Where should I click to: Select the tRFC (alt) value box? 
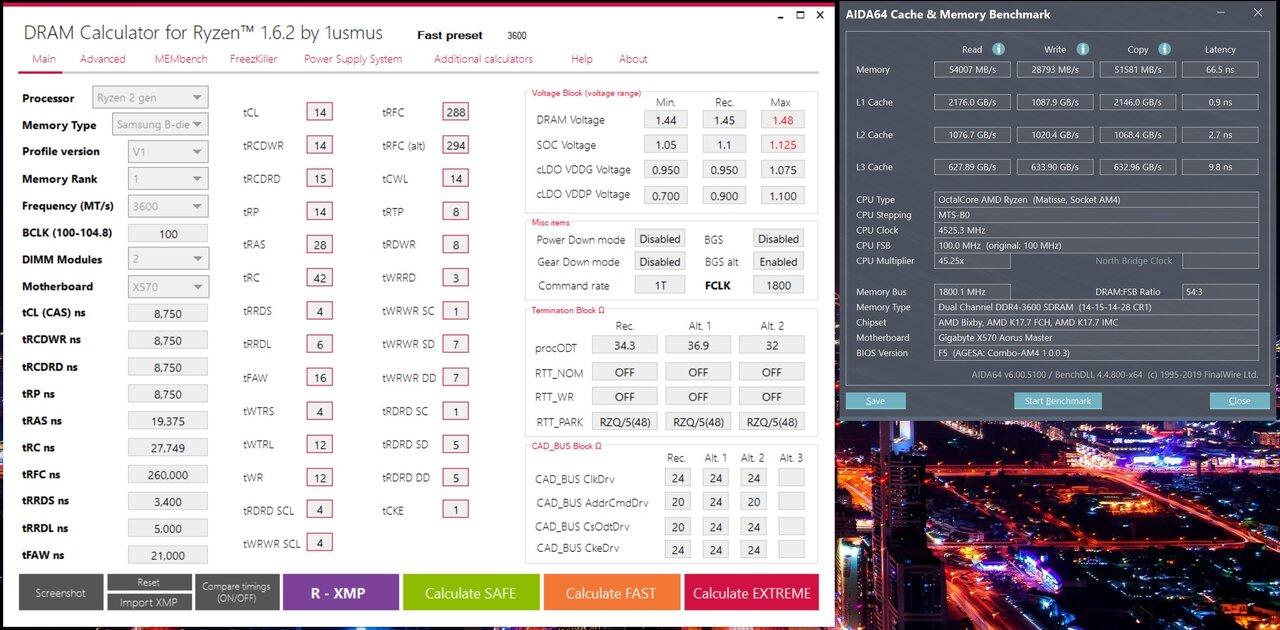tap(456, 145)
